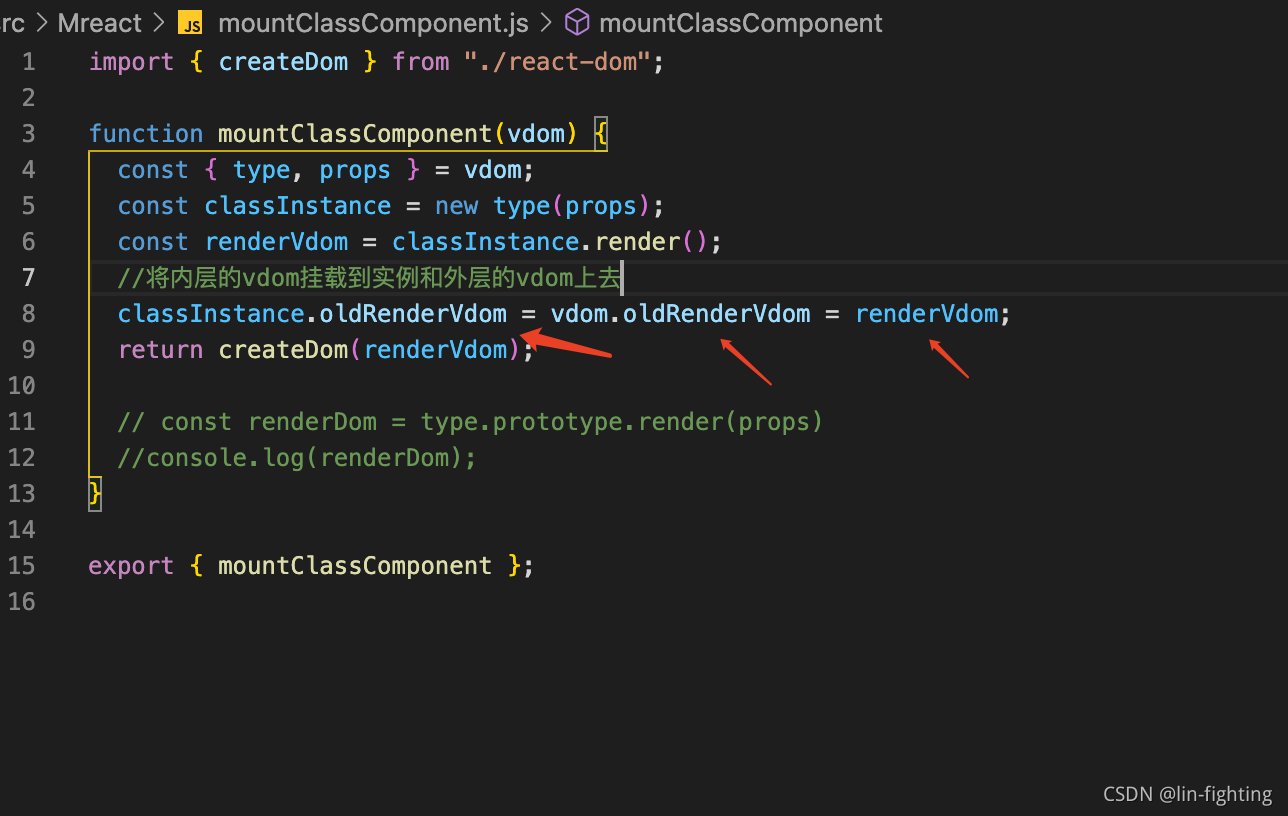
Task: Click the opening brace on line 3
Action: [x=601, y=134]
